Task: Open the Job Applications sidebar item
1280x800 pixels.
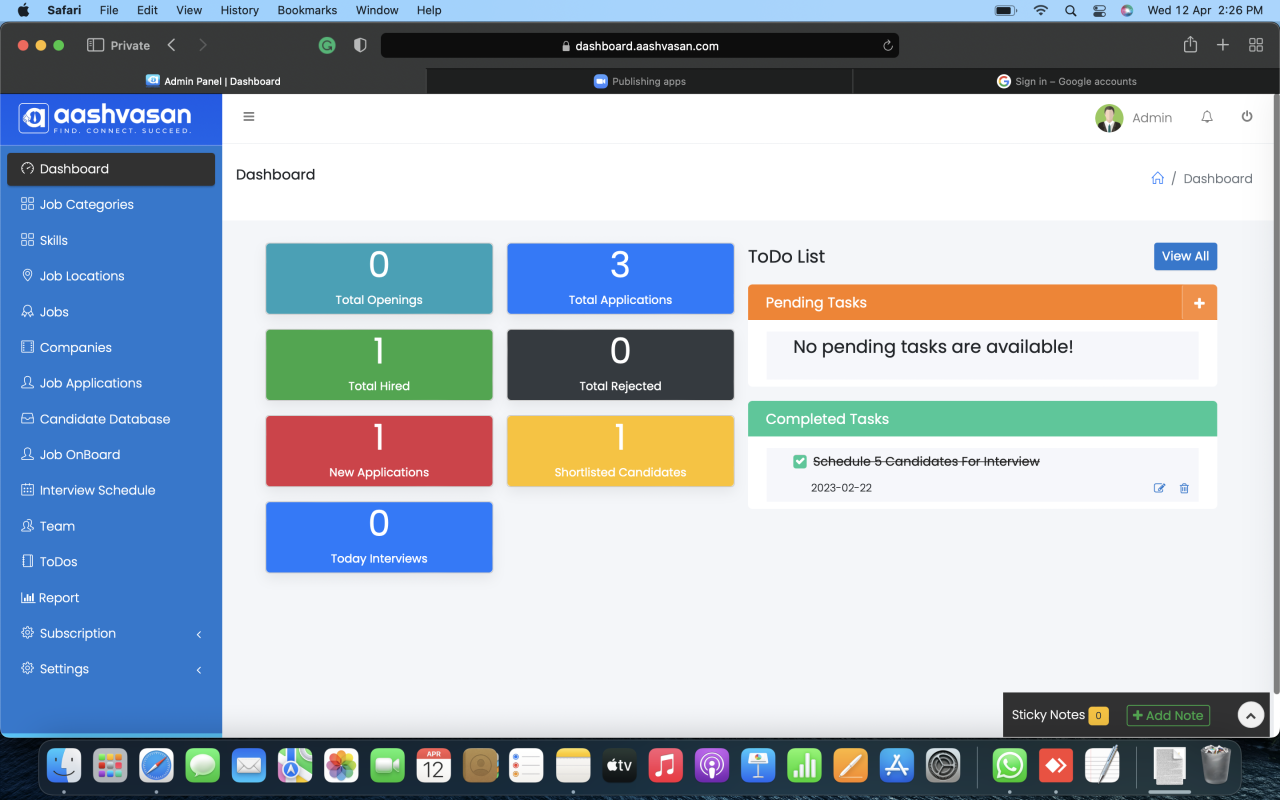Action: (x=90, y=383)
